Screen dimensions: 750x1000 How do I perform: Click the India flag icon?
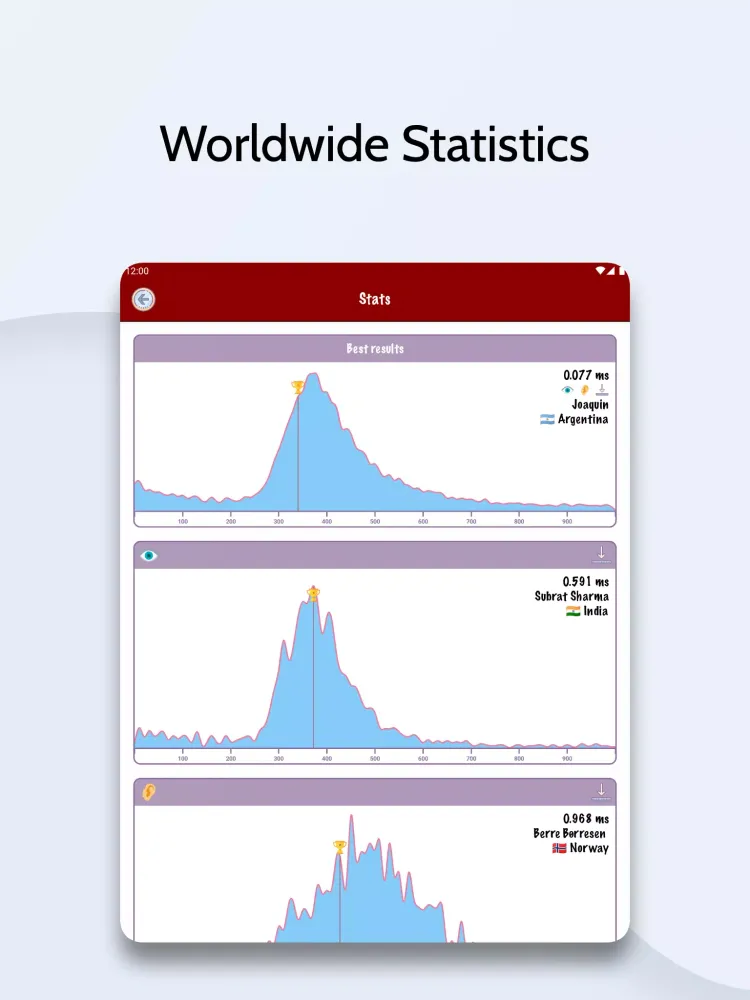click(573, 611)
